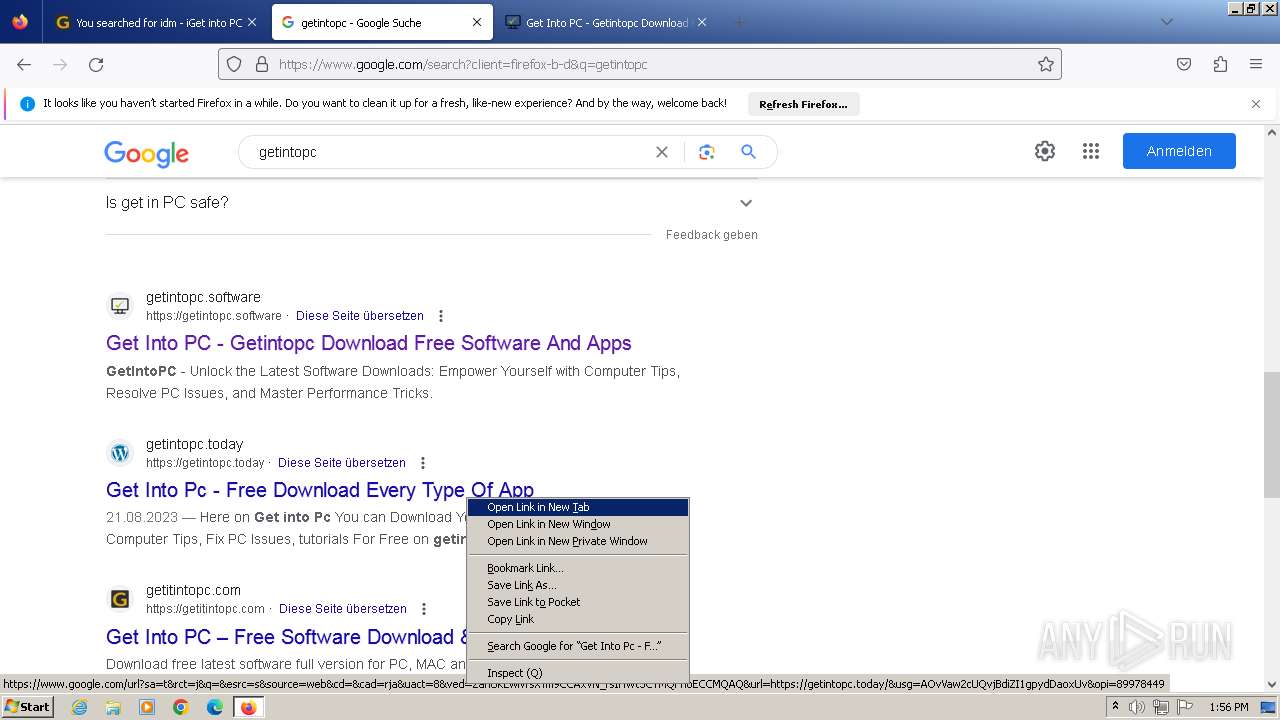Open more options for getintopc.today result

coord(422,463)
